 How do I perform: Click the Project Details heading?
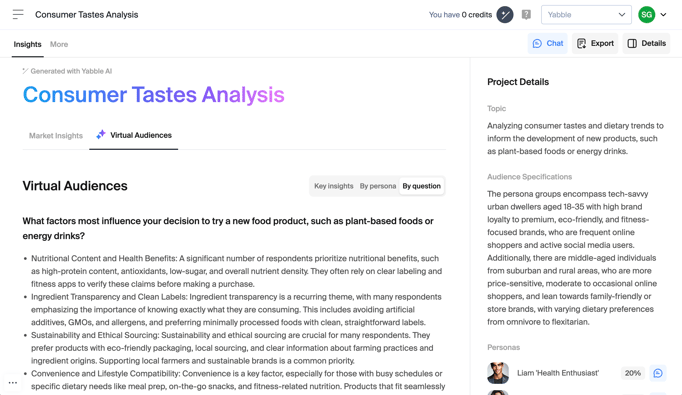coord(518,82)
